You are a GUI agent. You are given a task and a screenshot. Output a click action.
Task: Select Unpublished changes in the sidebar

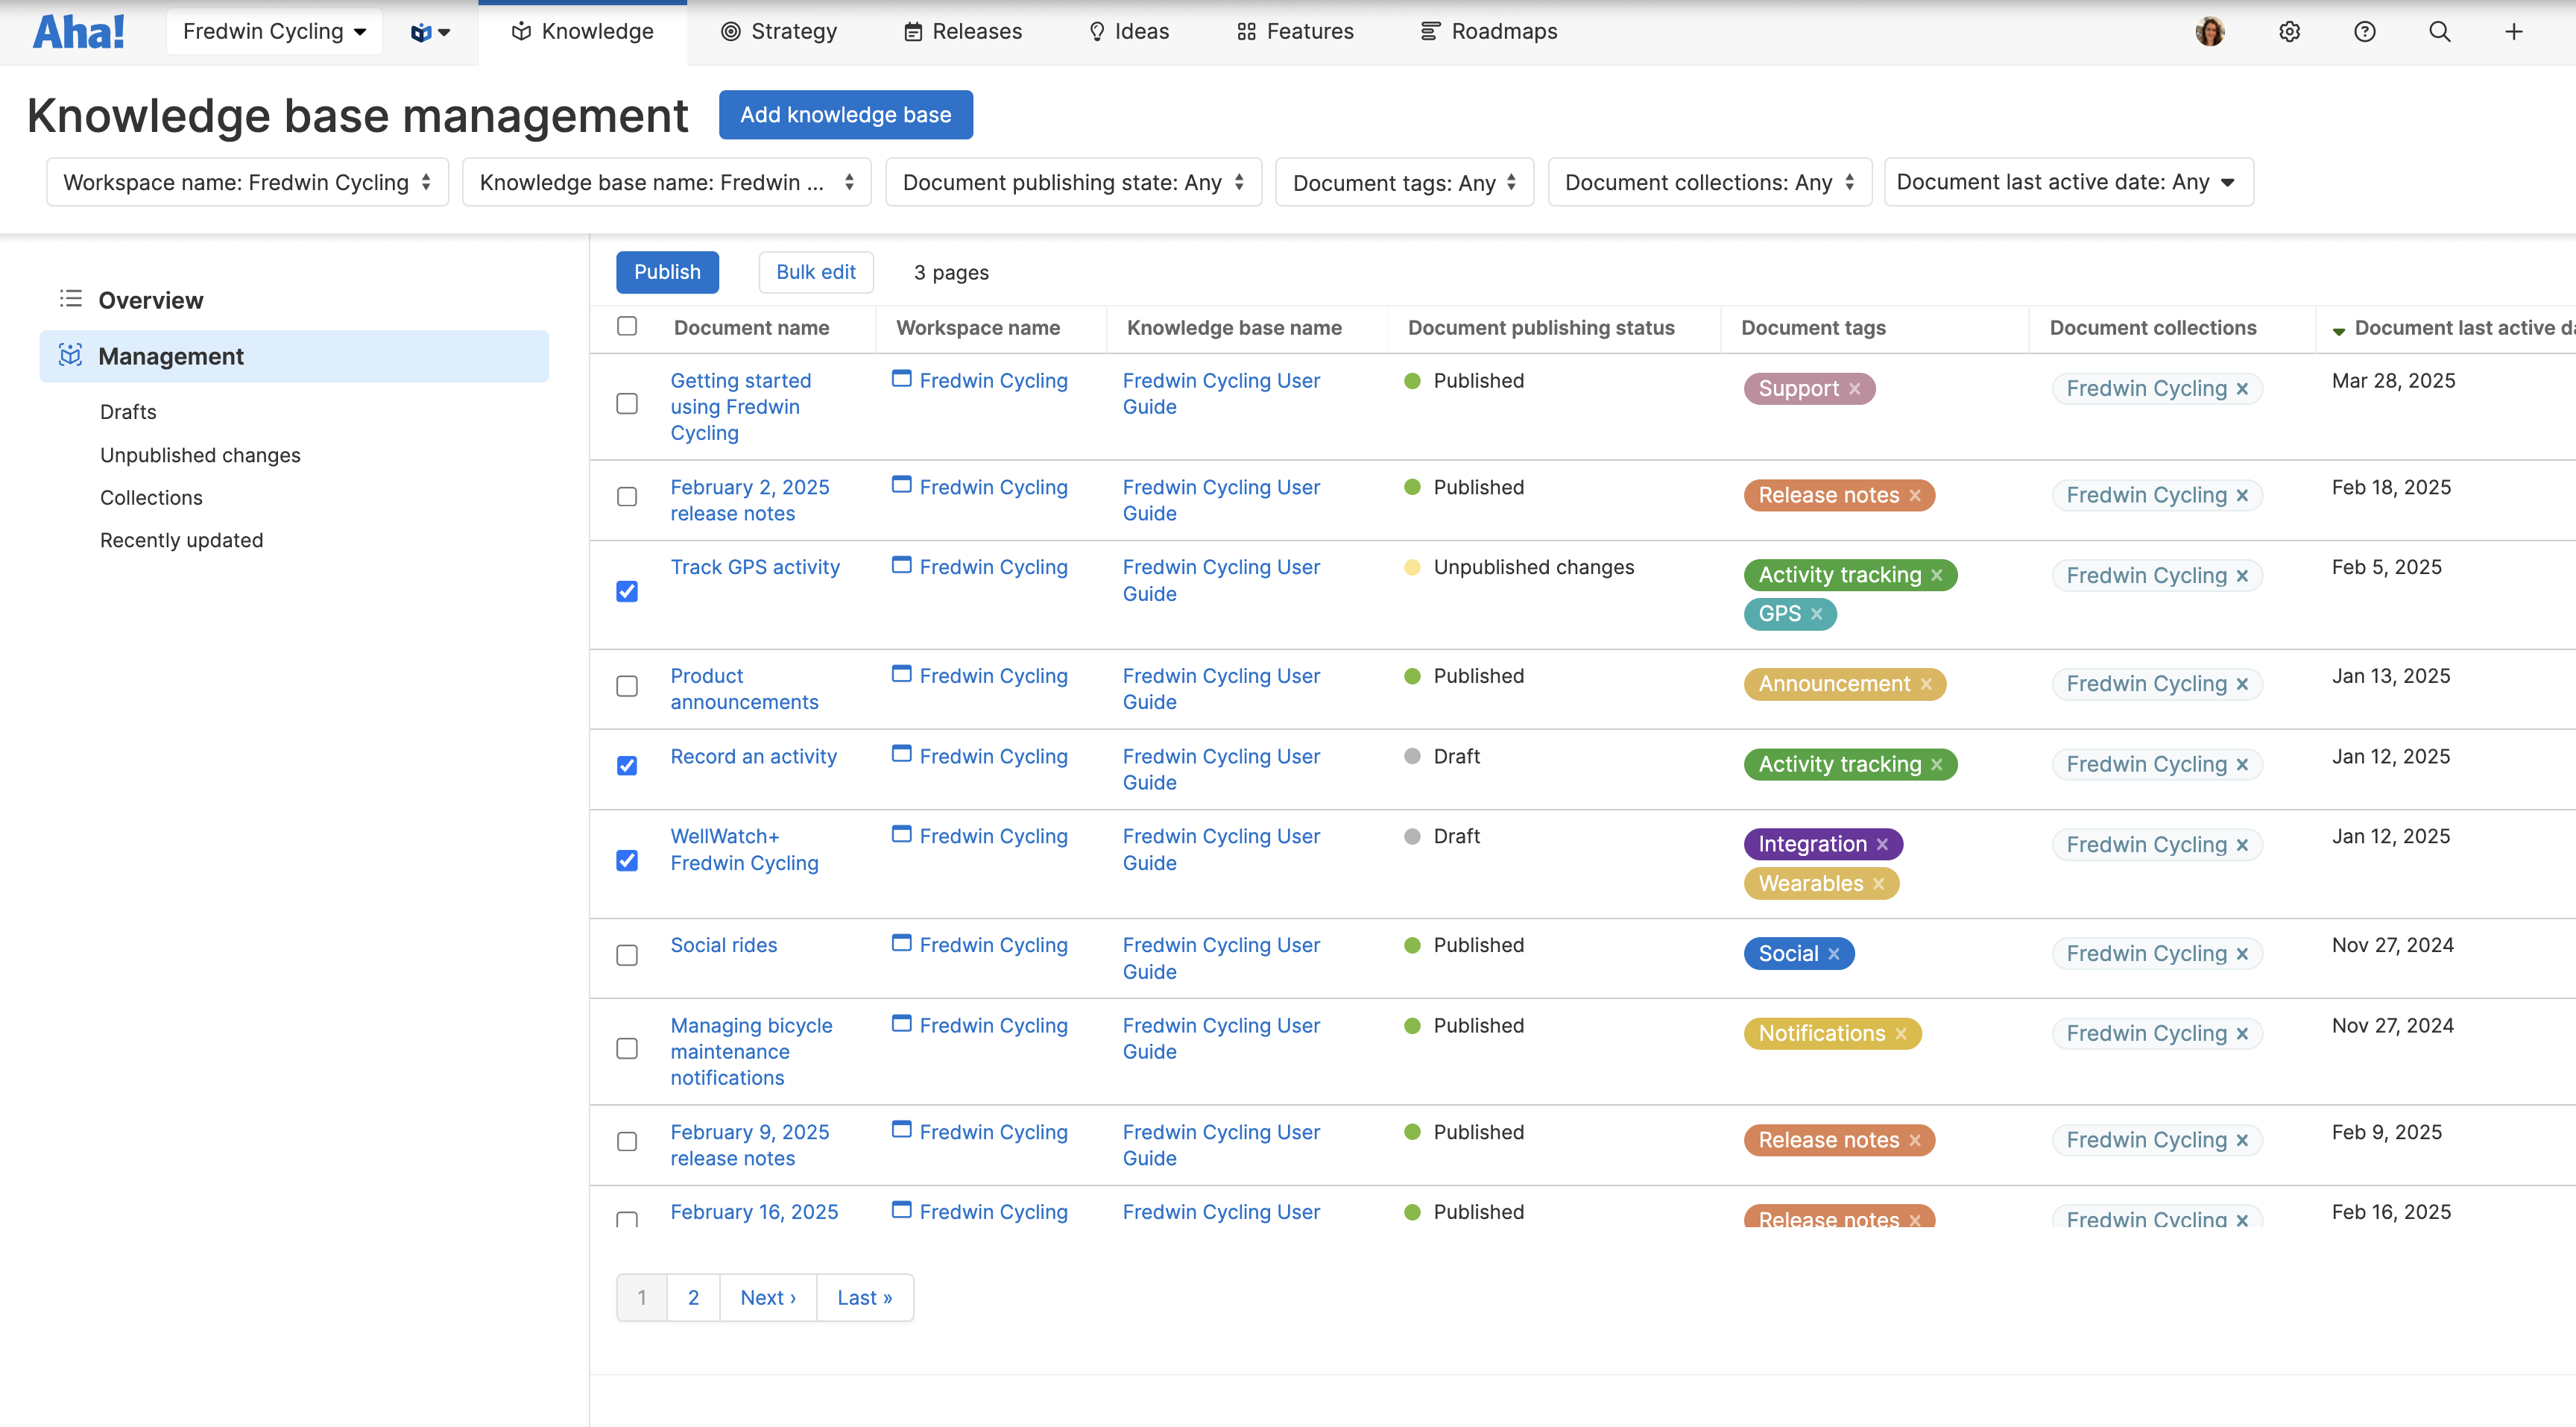click(x=199, y=455)
